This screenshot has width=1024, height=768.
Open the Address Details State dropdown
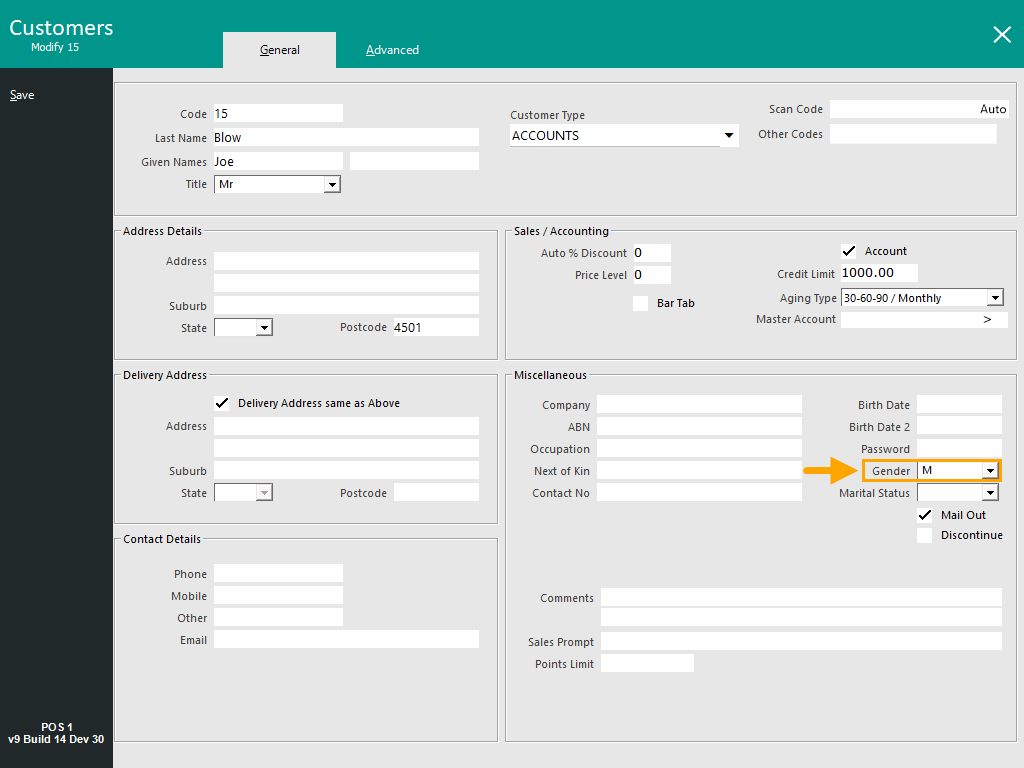pyautogui.click(x=264, y=328)
